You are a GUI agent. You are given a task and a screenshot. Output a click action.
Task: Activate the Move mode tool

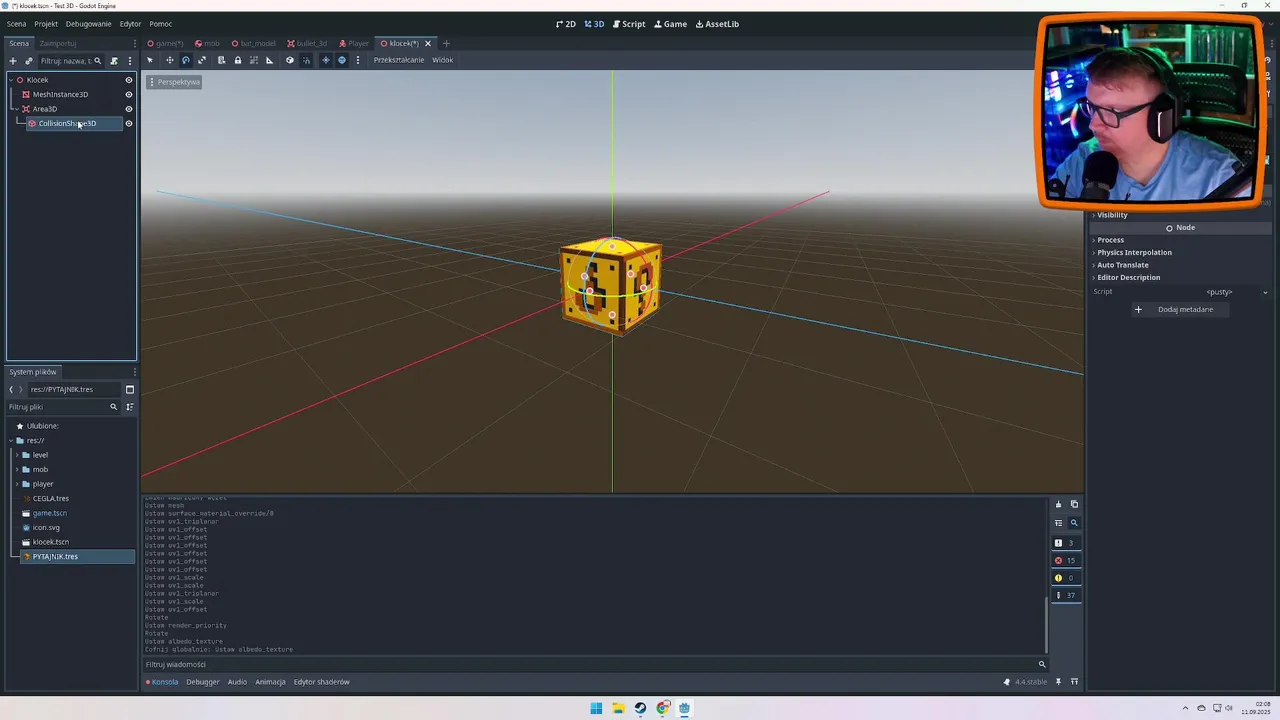pyautogui.click(x=169, y=60)
